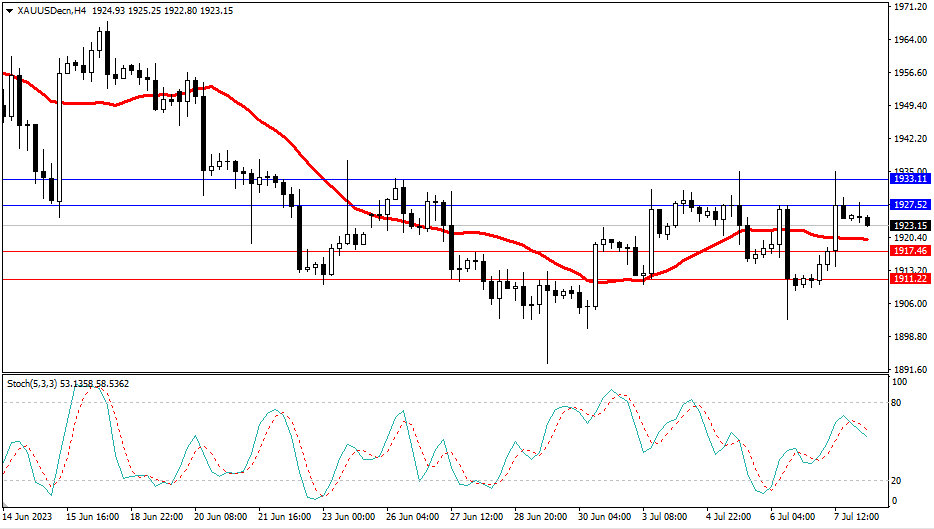The image size is (934, 529).
Task: Click the 3 Jul 08:00 time label
Action: tap(663, 517)
